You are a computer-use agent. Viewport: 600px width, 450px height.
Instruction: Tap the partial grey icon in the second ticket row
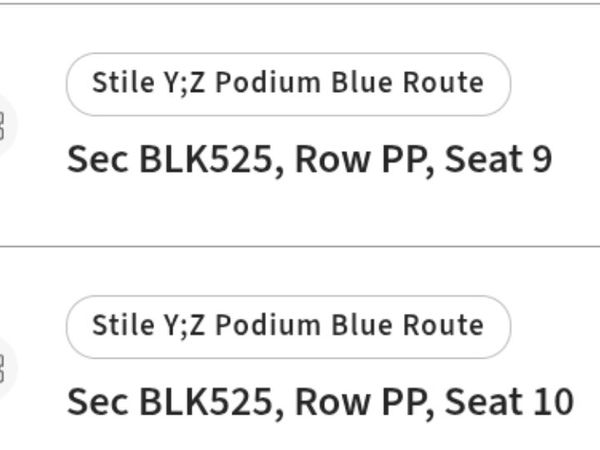click(3, 368)
